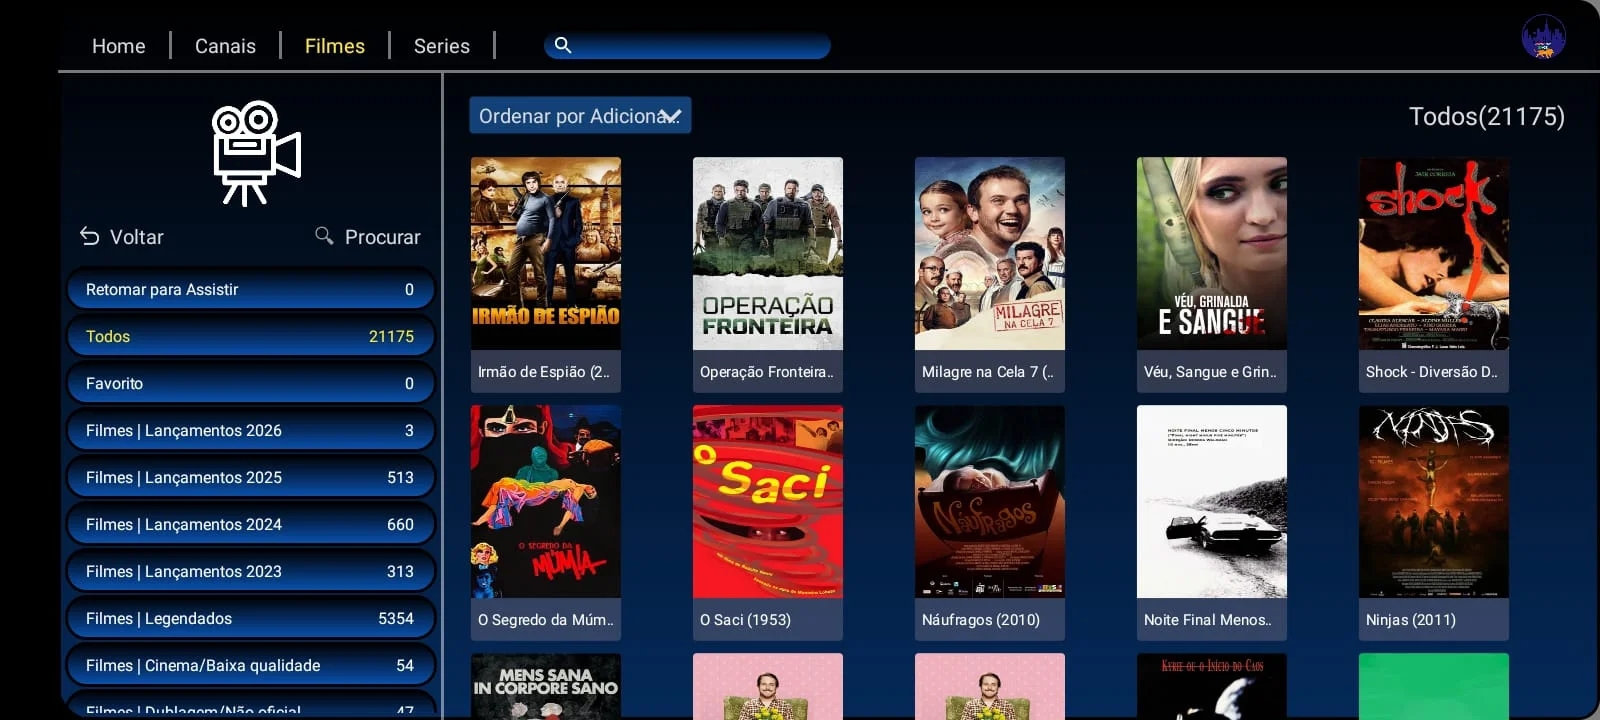Screen dimensions: 1600x720
Task: Select Retomar para Assistir category
Action: pos(250,290)
